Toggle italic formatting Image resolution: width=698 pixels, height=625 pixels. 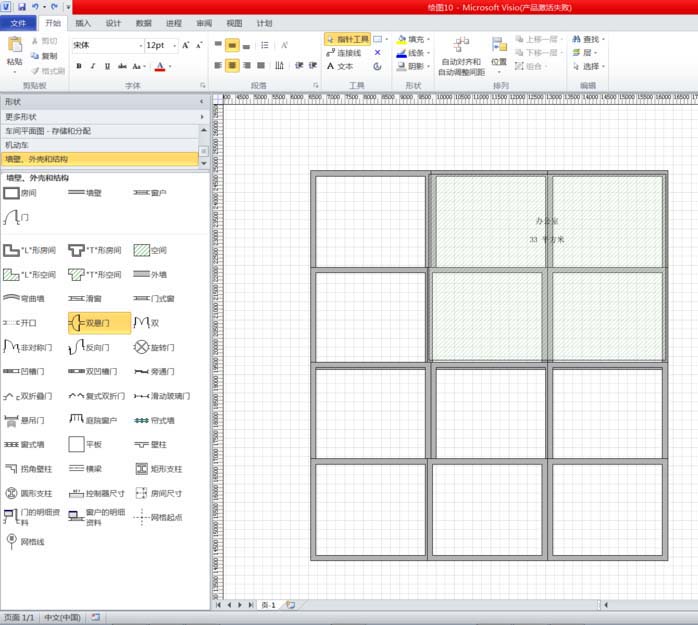[93, 66]
